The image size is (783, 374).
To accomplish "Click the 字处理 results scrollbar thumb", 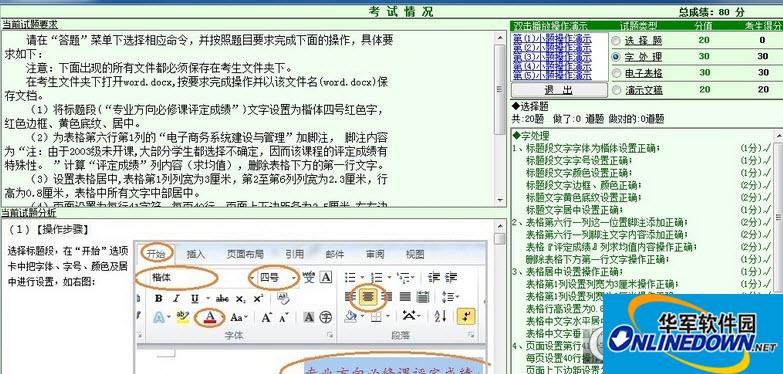I will click(778, 217).
